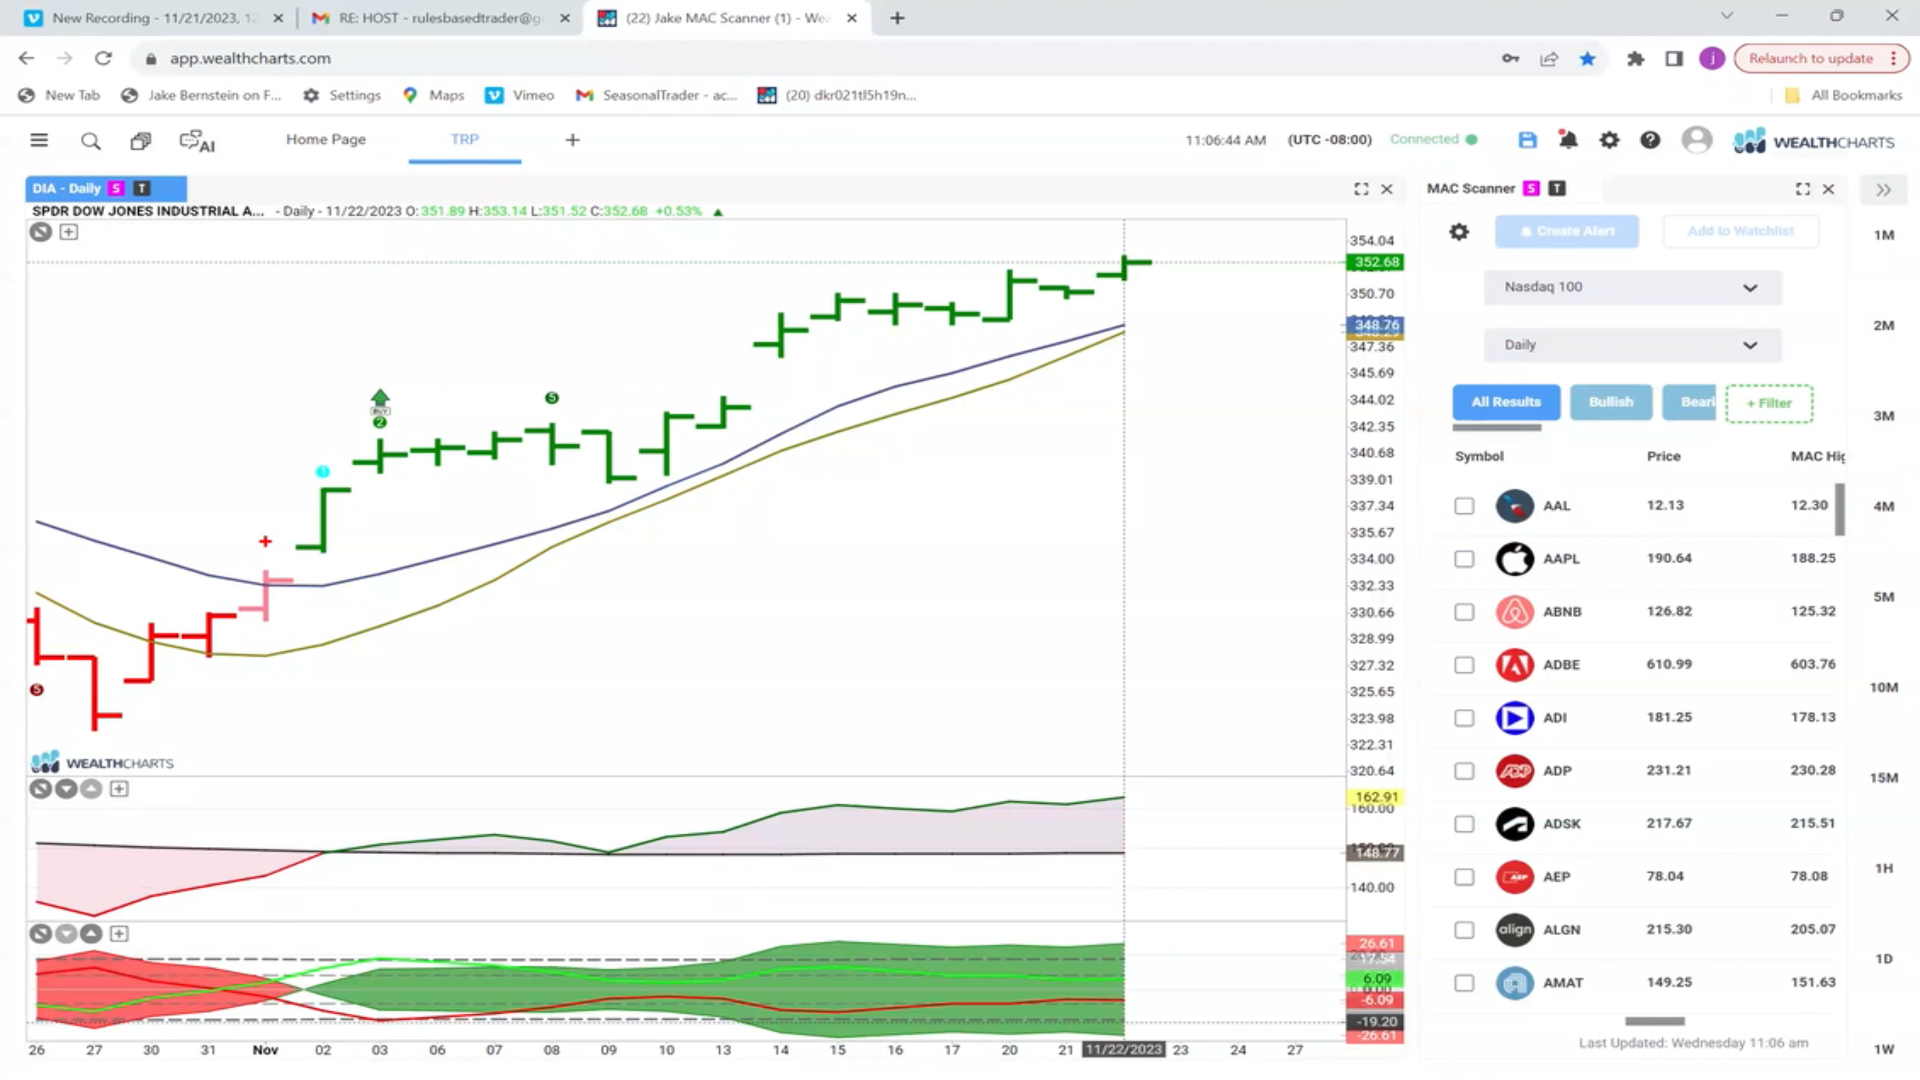Click the + Filter button

[x=1768, y=404]
